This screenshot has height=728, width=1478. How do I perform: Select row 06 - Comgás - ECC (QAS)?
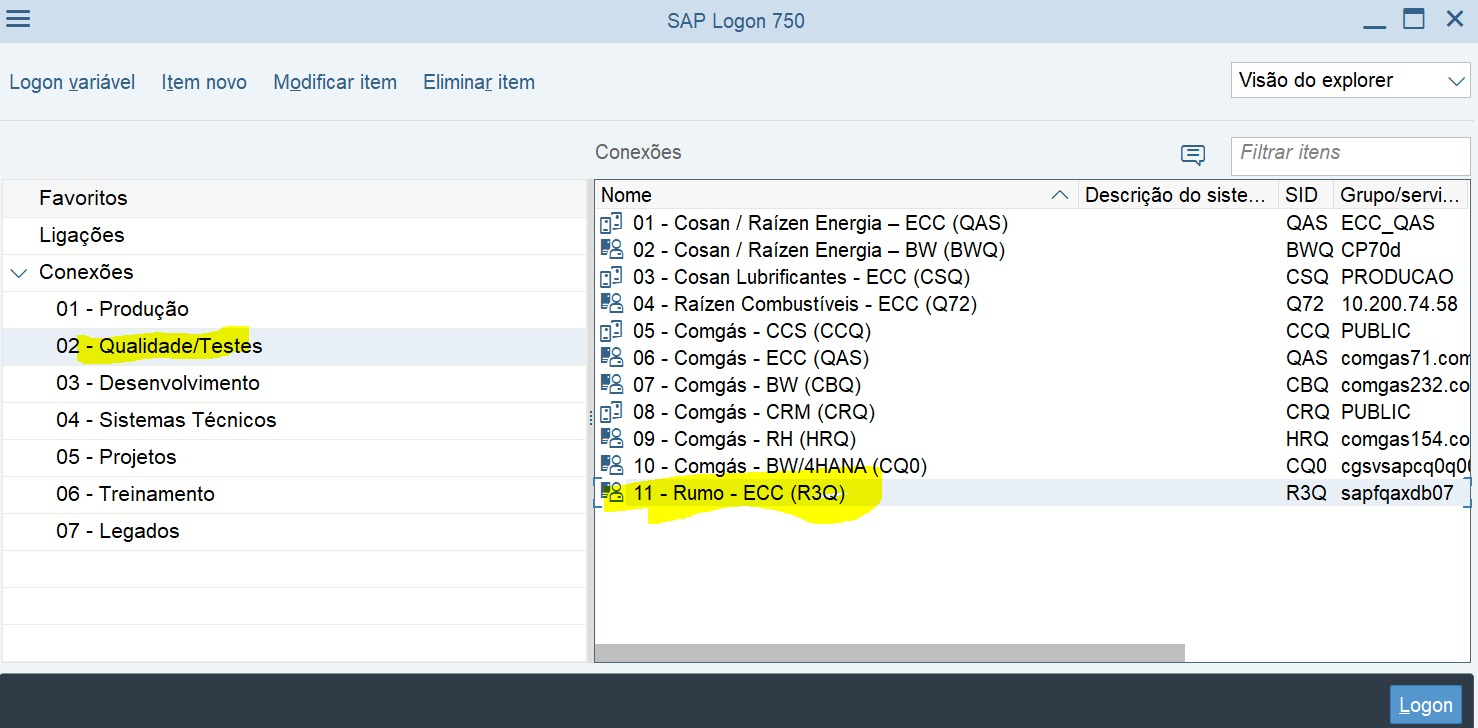[1032, 358]
